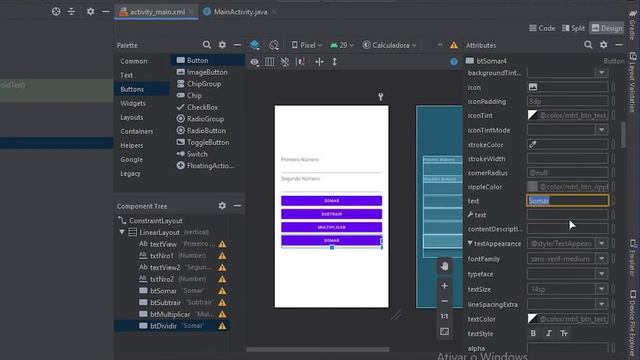Toggle view options eye icon
Image resolution: width=640 pixels, height=360 pixels.
coord(255,62)
